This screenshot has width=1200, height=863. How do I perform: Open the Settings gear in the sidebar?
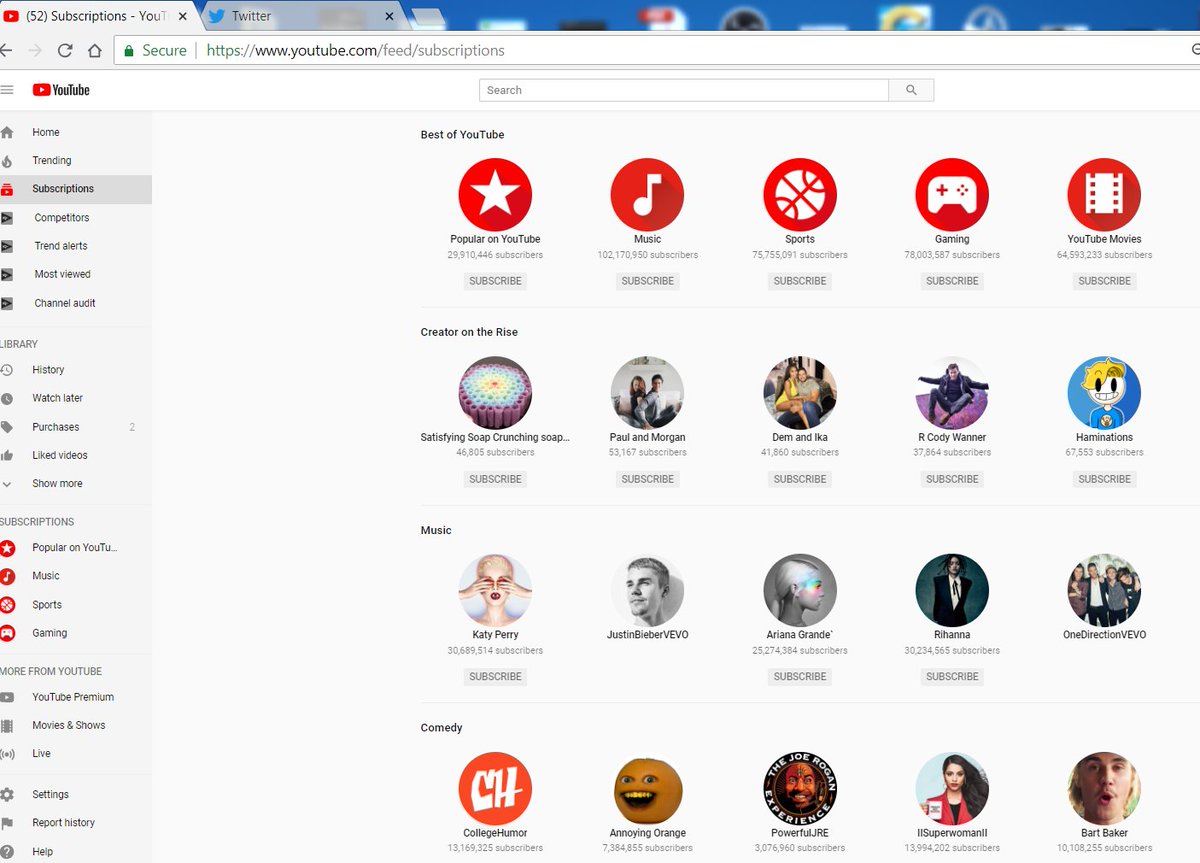point(7,795)
